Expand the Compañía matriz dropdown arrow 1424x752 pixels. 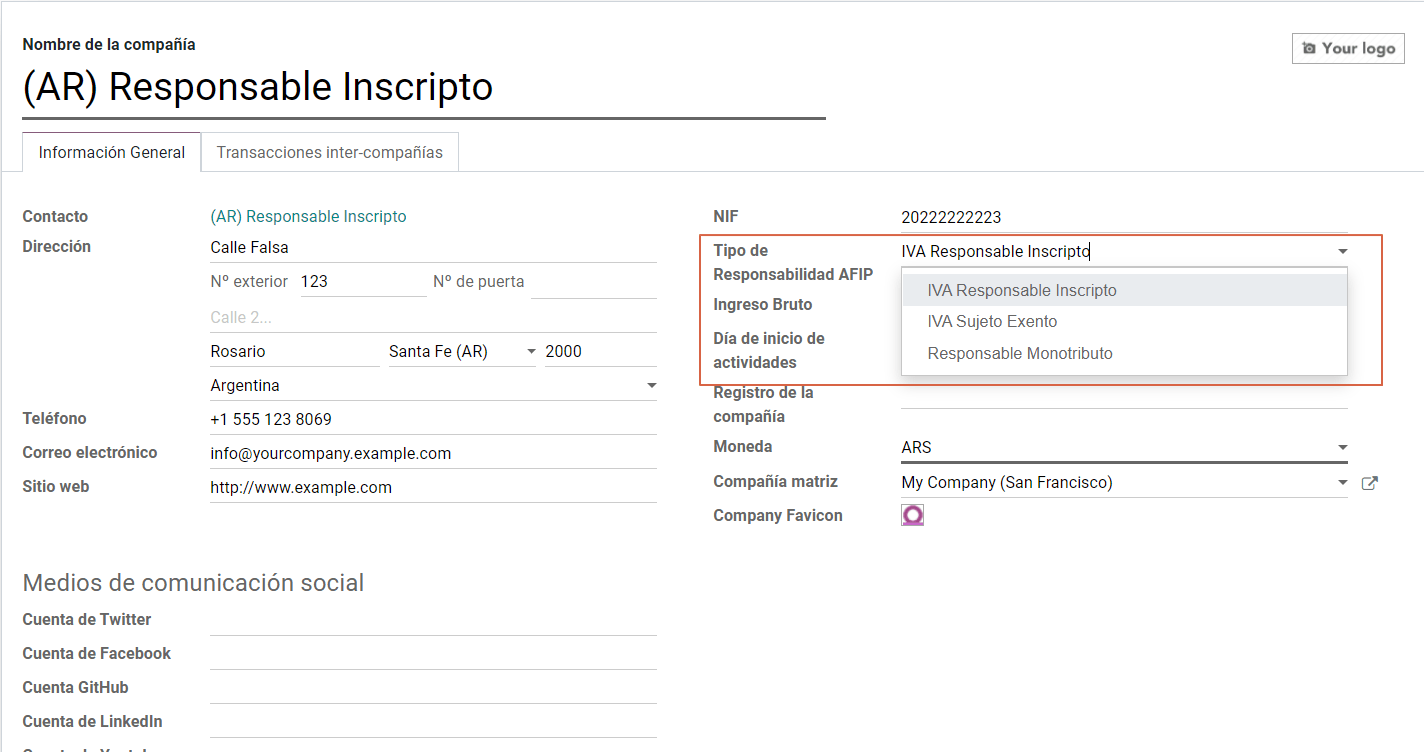(x=1342, y=483)
